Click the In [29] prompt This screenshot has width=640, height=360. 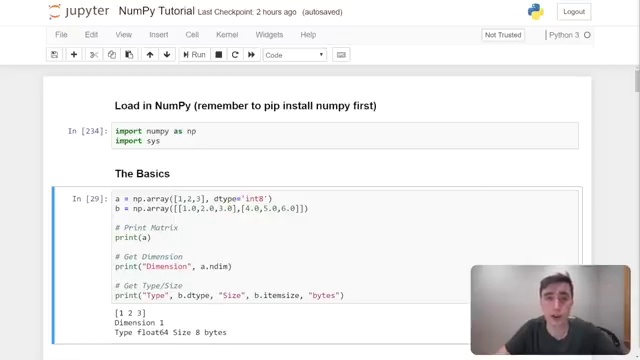click(90, 199)
